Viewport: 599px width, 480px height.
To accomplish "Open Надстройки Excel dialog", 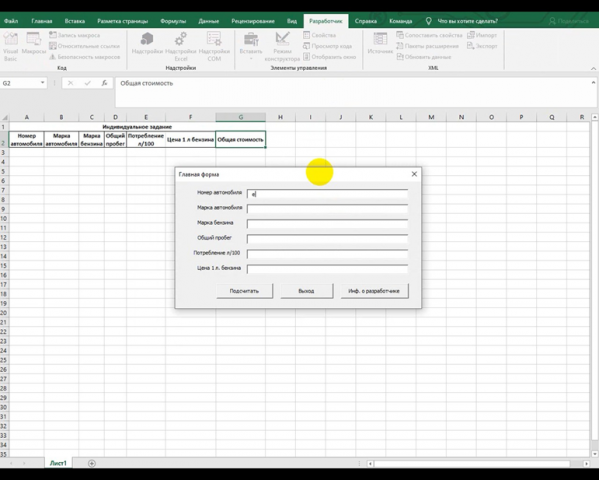I will pyautogui.click(x=181, y=47).
